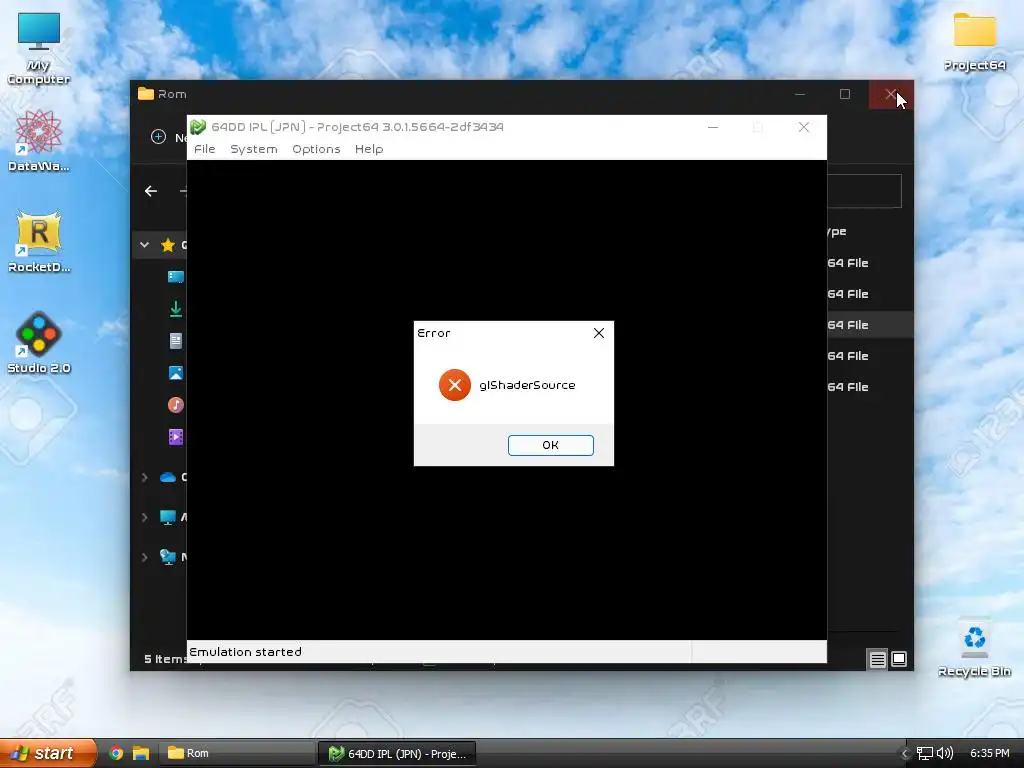Launch the RocketD... desktop shortcut
1024x768 pixels.
pyautogui.click(x=39, y=242)
